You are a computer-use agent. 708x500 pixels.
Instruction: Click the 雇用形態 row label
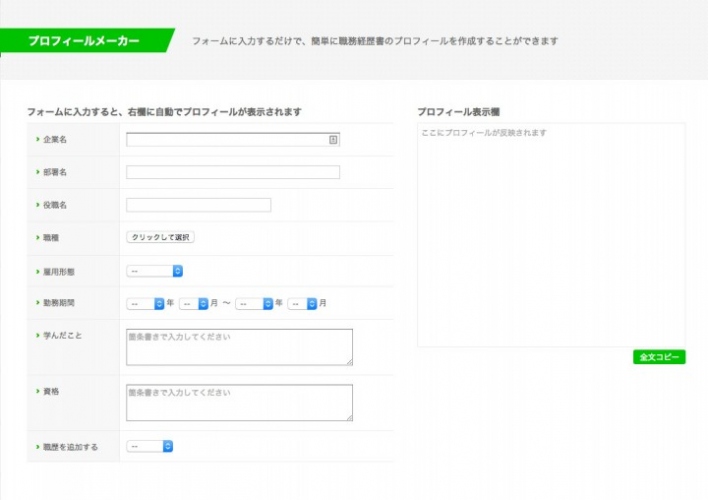point(59,272)
